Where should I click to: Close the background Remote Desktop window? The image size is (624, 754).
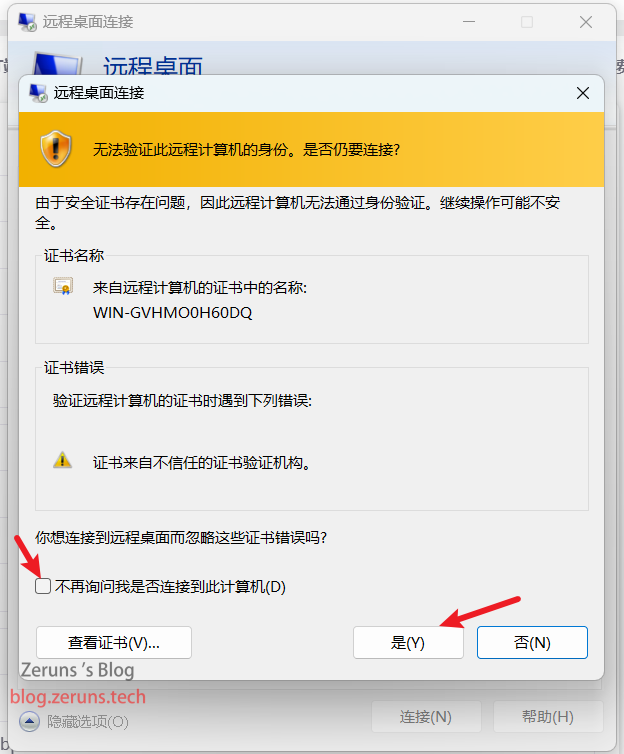(586, 22)
